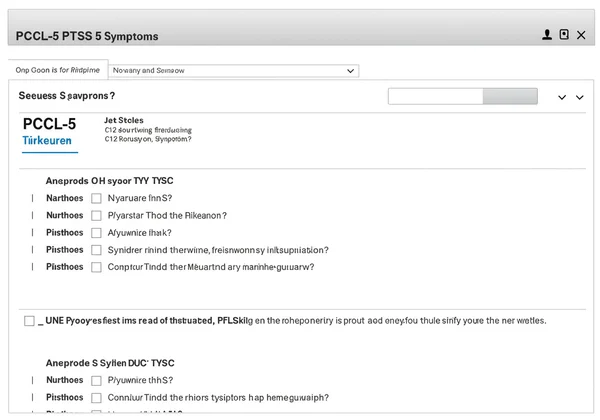This screenshot has height=420, width=600.
Task: Click the 'Aneprods S Syllen DUC' TYSC' heading
Action: 111,363
